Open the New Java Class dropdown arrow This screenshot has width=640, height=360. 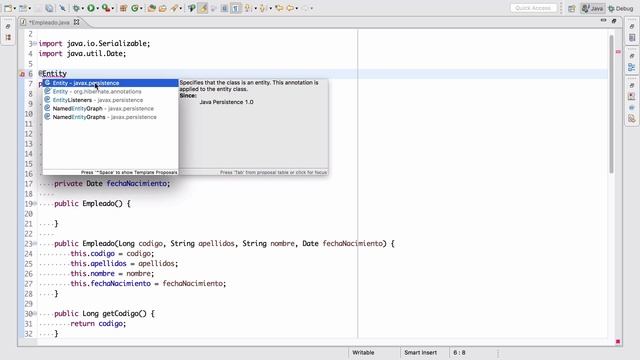click(141, 8)
